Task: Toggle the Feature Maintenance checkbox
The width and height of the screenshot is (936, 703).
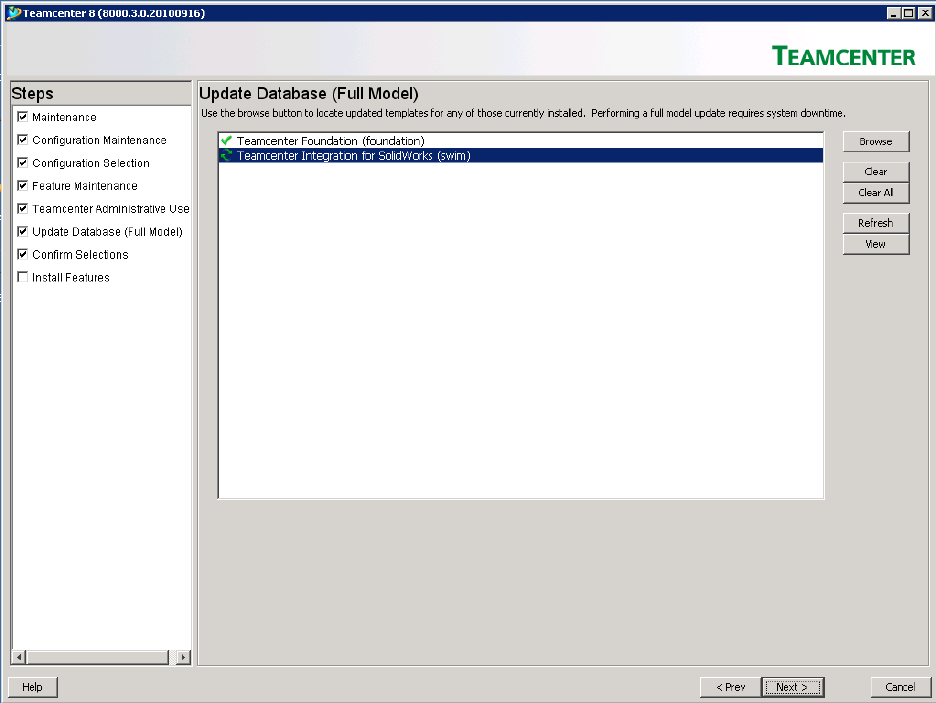Action: pos(23,186)
